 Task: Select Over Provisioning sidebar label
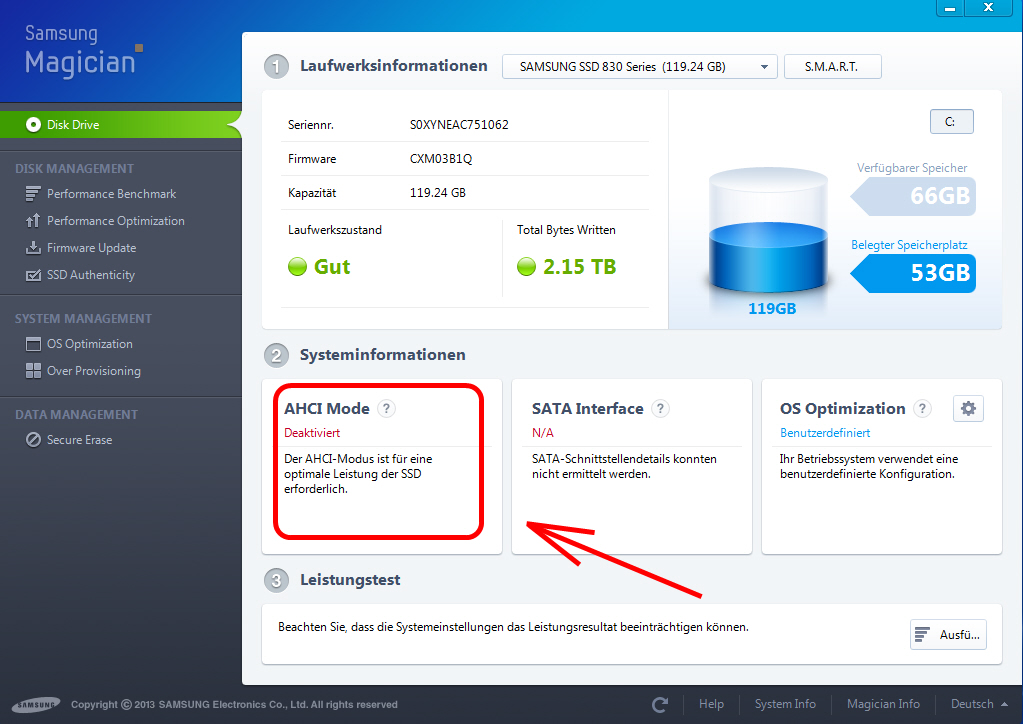(93, 370)
